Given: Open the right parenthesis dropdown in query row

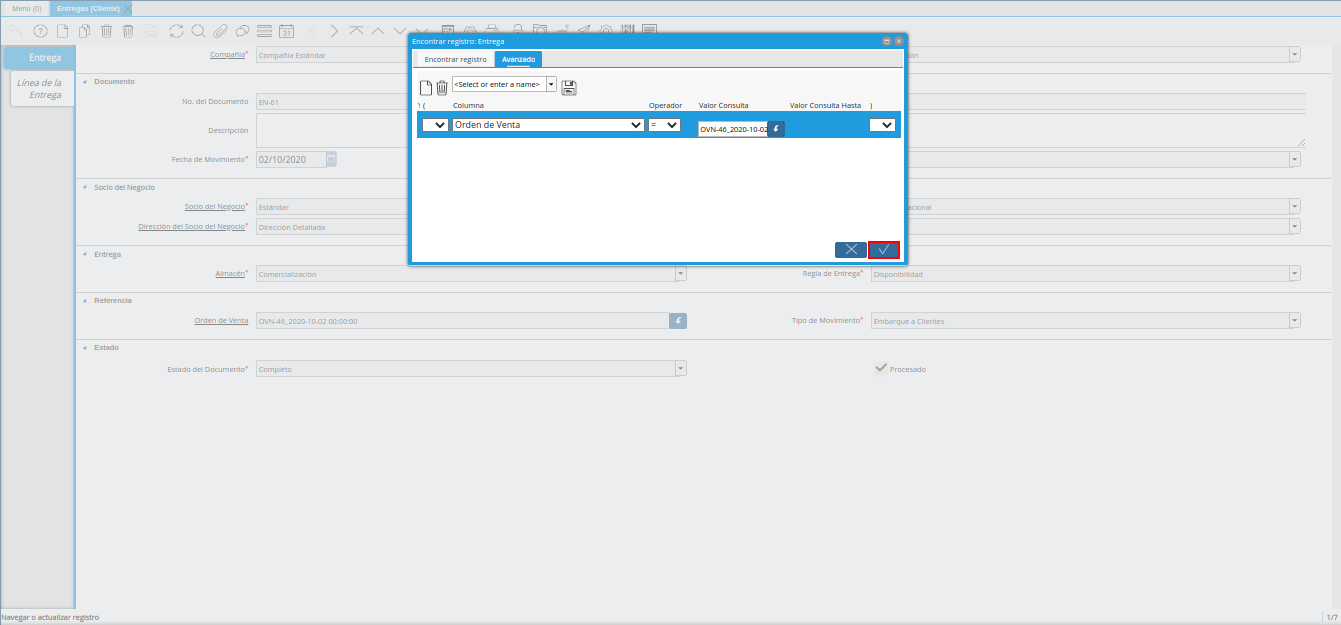Looking at the screenshot, I should tap(882, 125).
